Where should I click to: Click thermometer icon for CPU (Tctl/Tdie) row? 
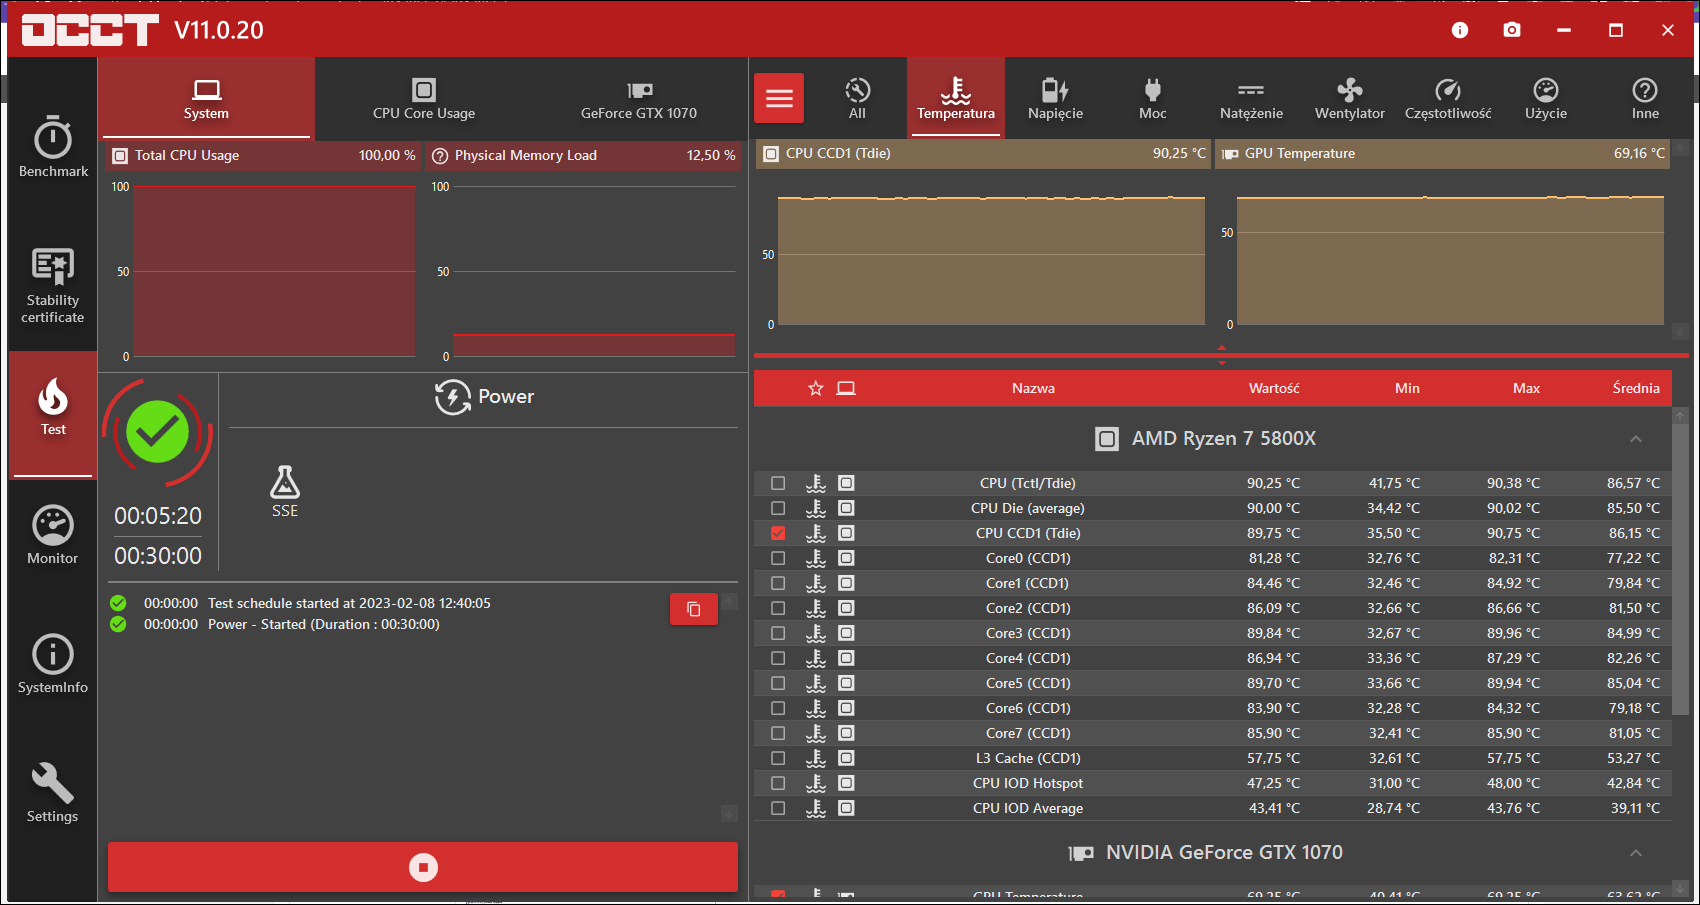[816, 483]
